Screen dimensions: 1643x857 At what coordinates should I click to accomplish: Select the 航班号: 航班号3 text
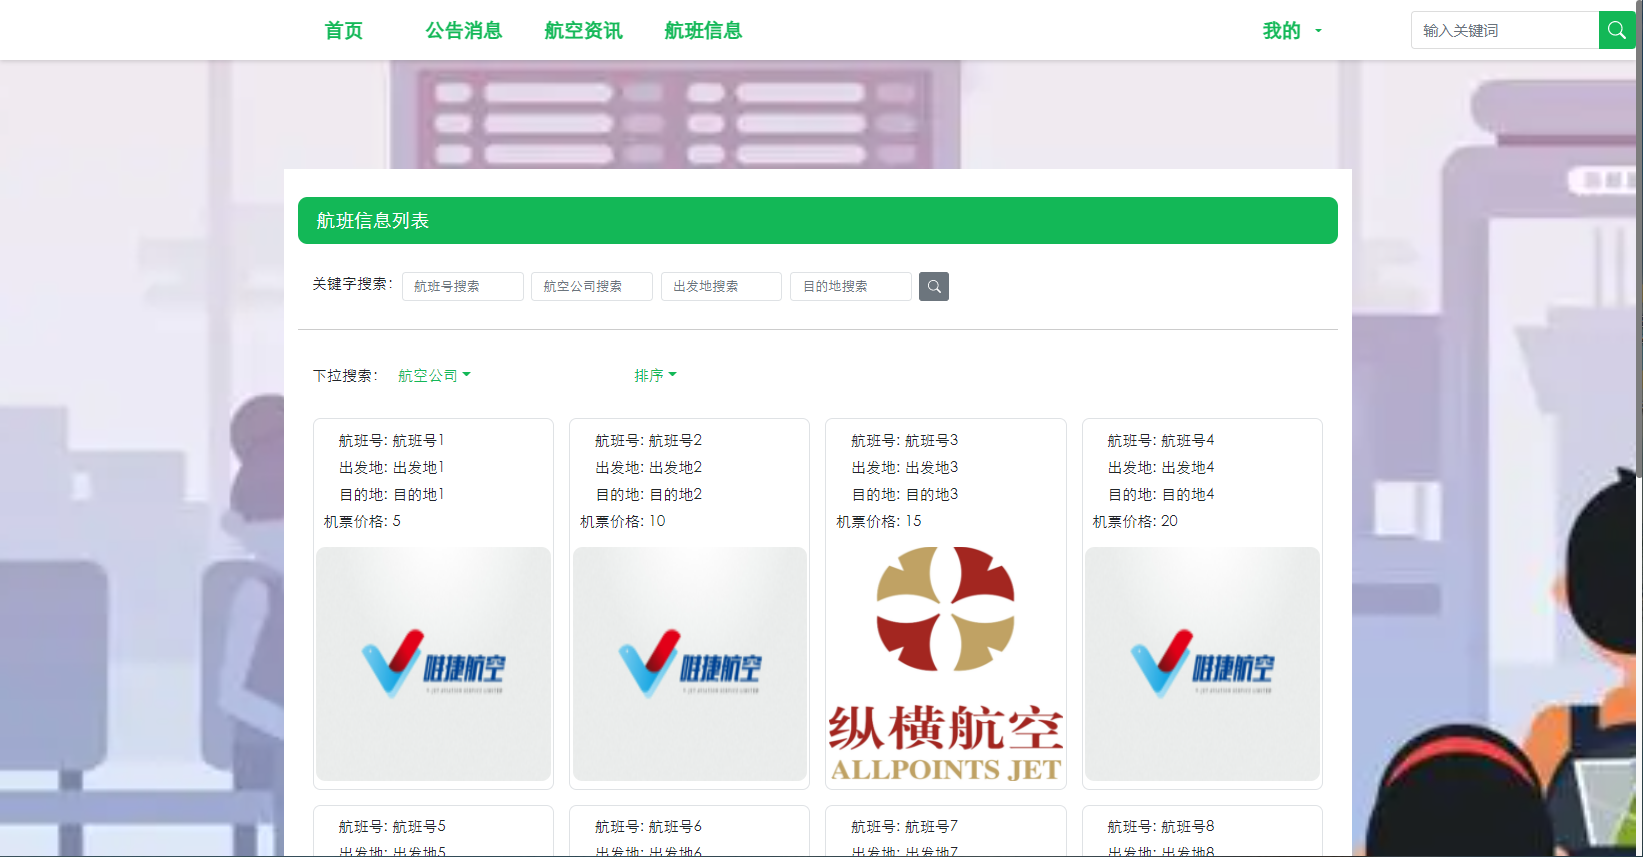[x=904, y=440]
